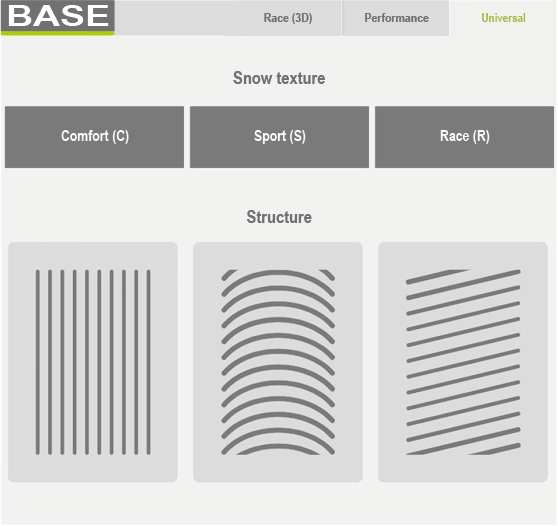Open the arched structure card
This screenshot has height=526, width=558.
tap(278, 362)
